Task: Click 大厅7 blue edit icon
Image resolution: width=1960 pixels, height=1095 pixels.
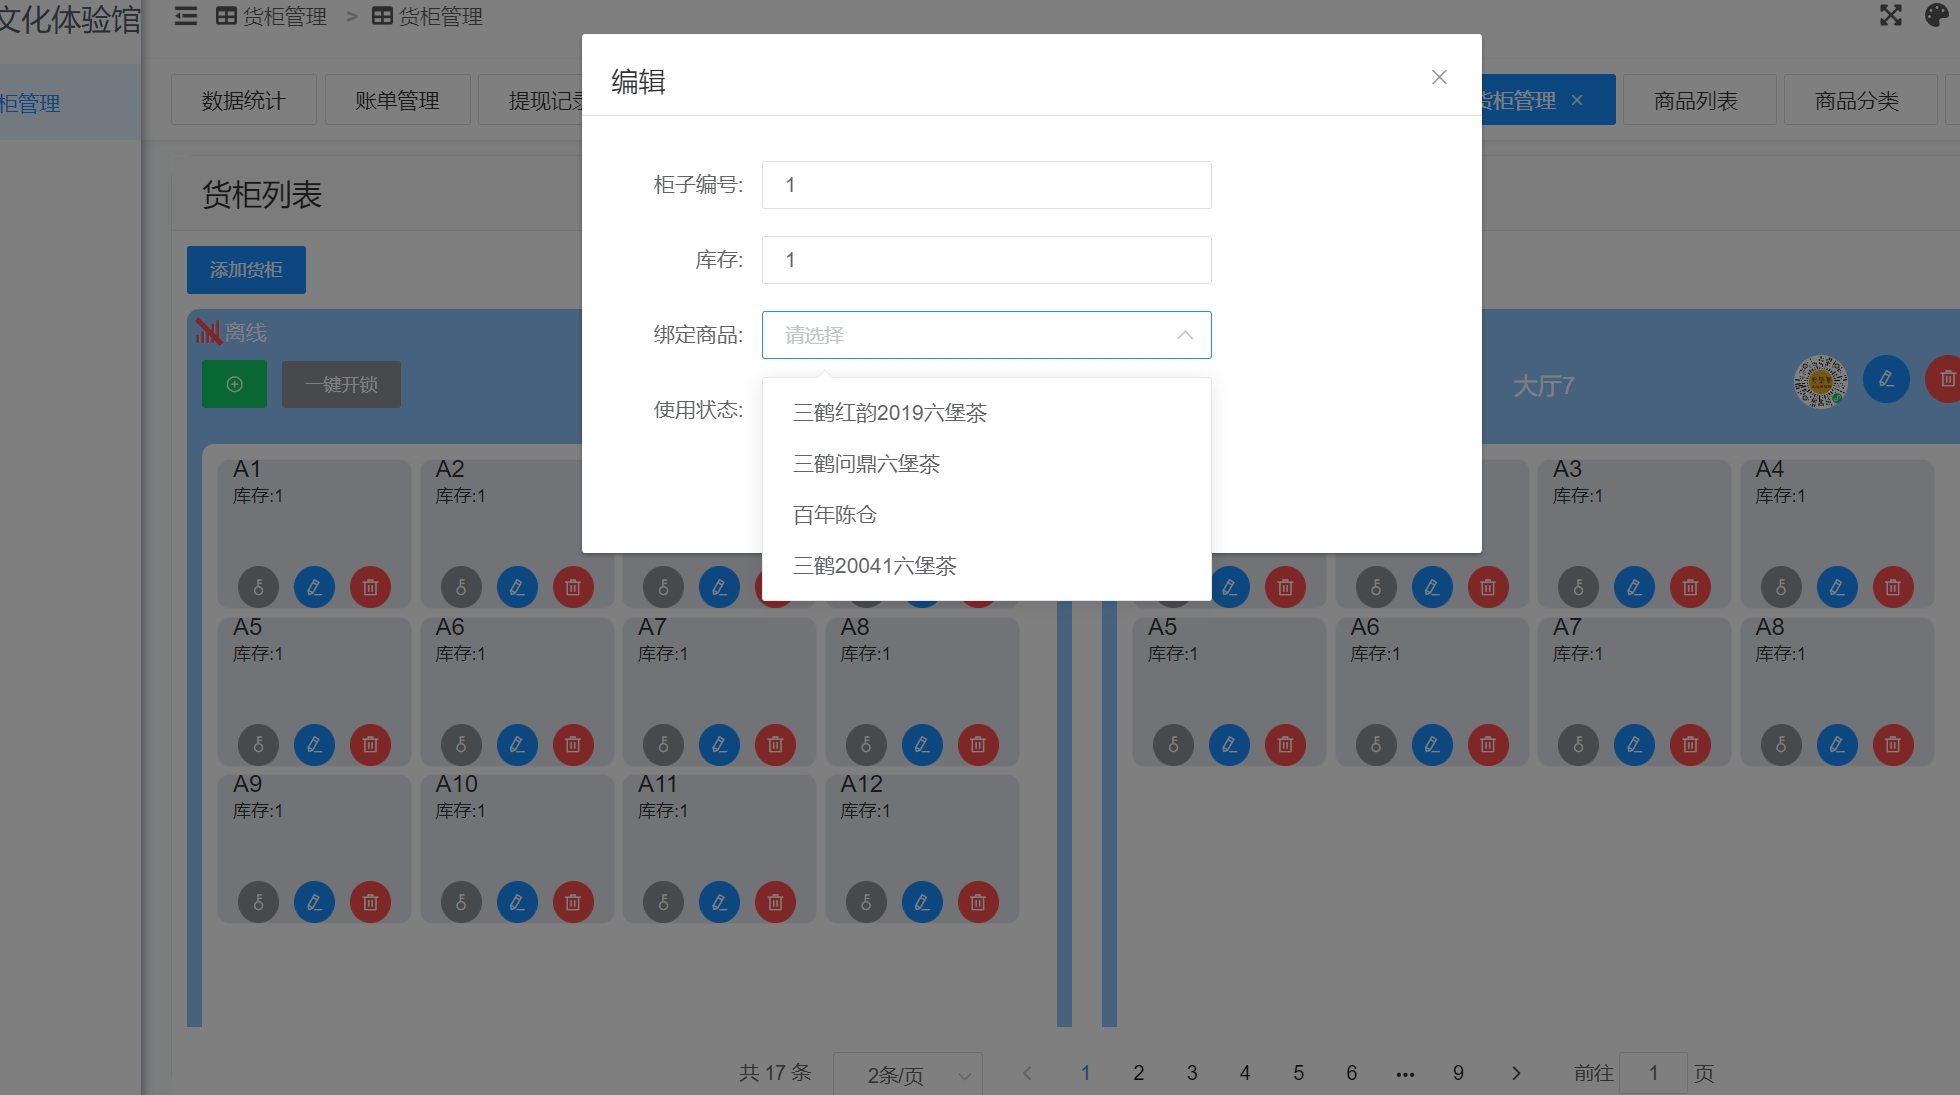Action: [1886, 379]
